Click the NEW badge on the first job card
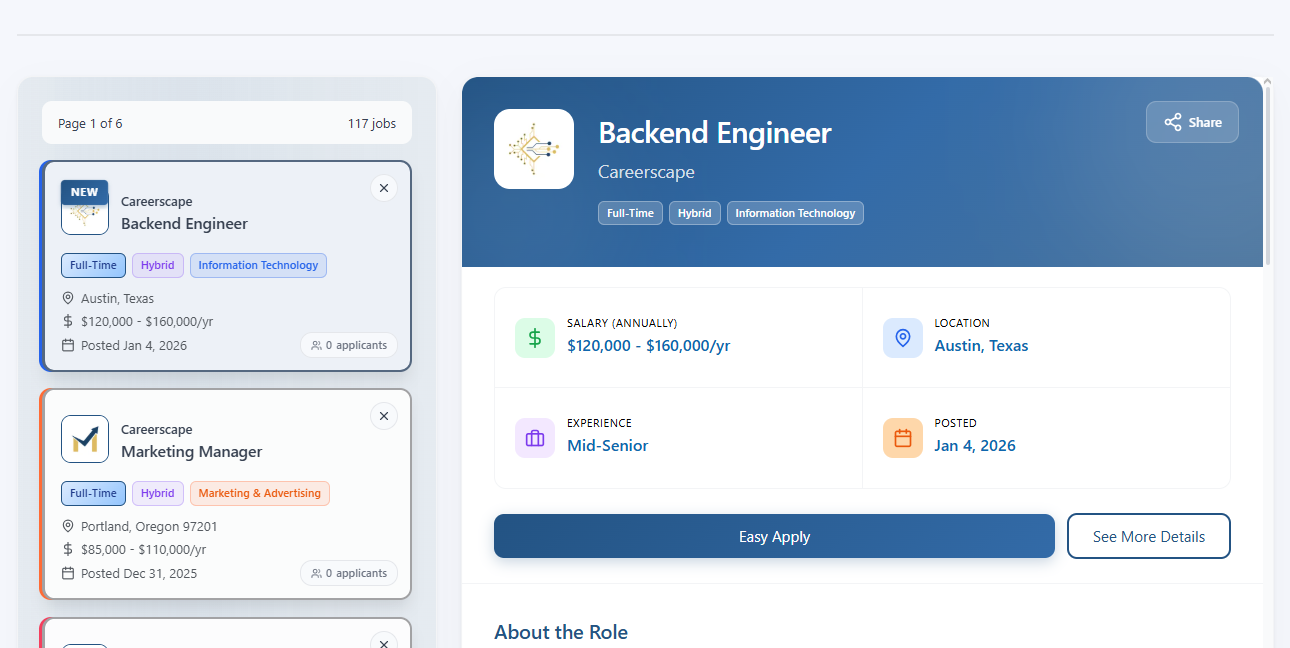This screenshot has height=648, width=1290. coord(84,192)
